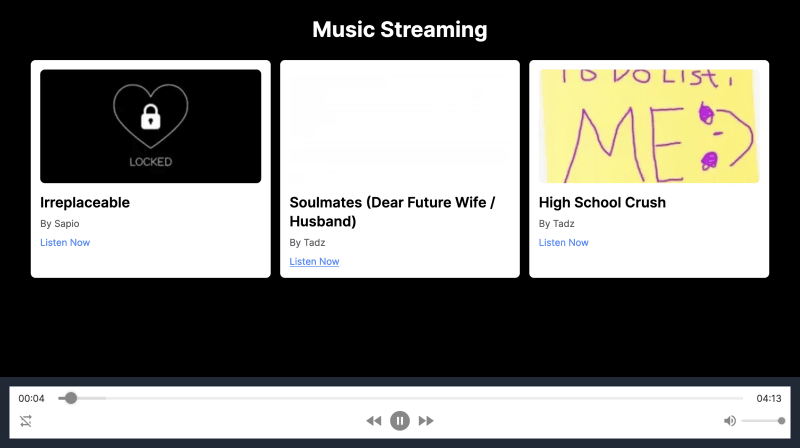800x448 pixels.
Task: Click By Tadz under Soulmates
Action: (x=307, y=242)
